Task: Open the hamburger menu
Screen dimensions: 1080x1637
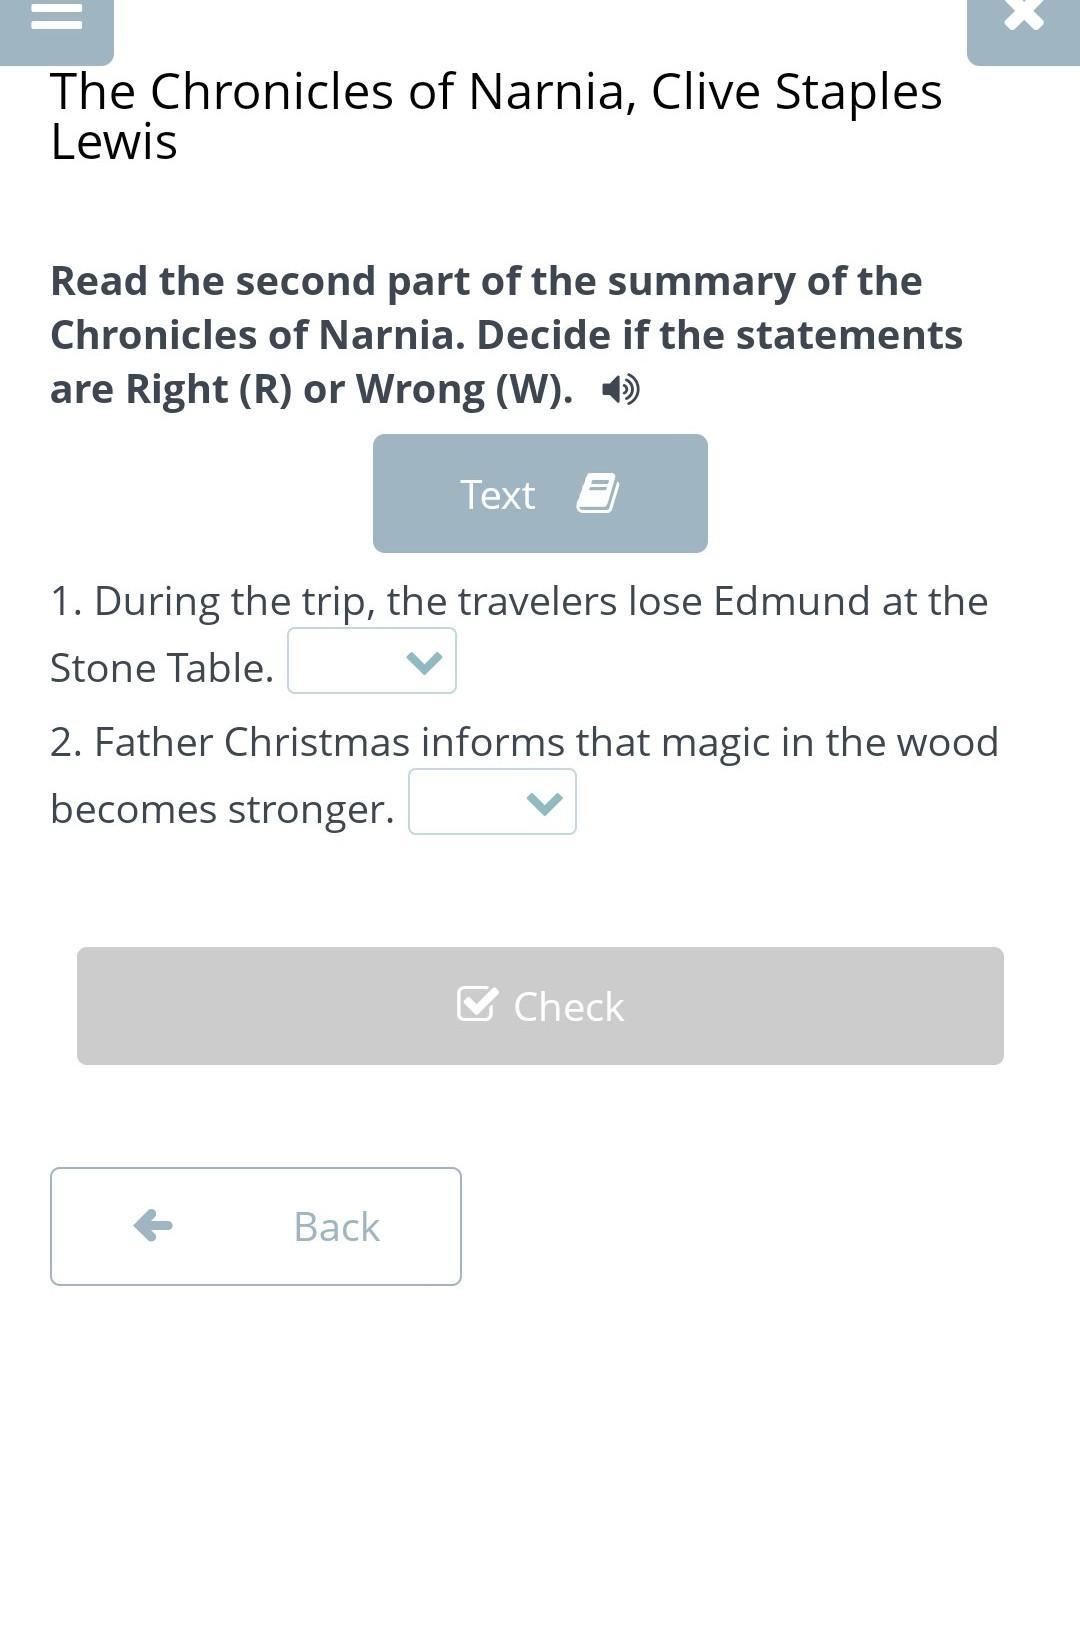Action: tap(56, 17)
